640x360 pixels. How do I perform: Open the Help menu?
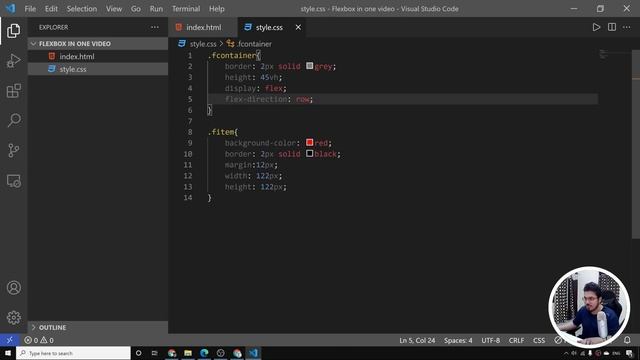217,9
